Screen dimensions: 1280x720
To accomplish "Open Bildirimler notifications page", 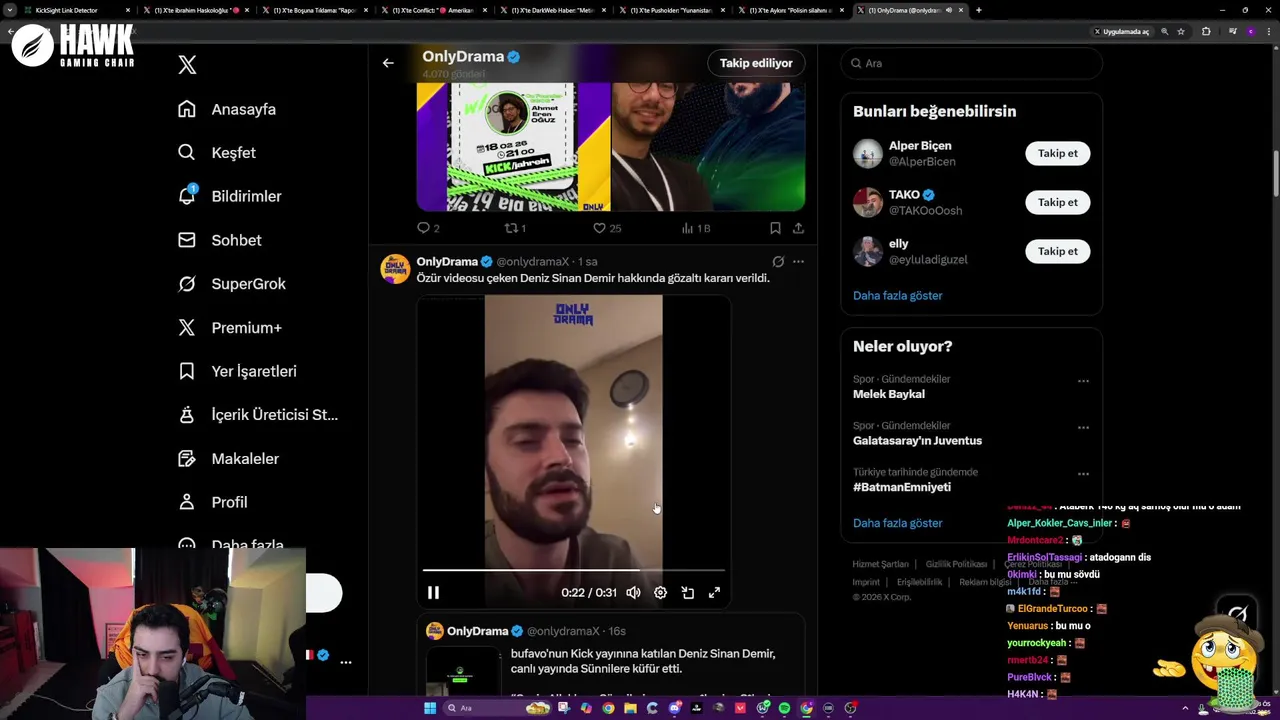I will tap(230, 196).
